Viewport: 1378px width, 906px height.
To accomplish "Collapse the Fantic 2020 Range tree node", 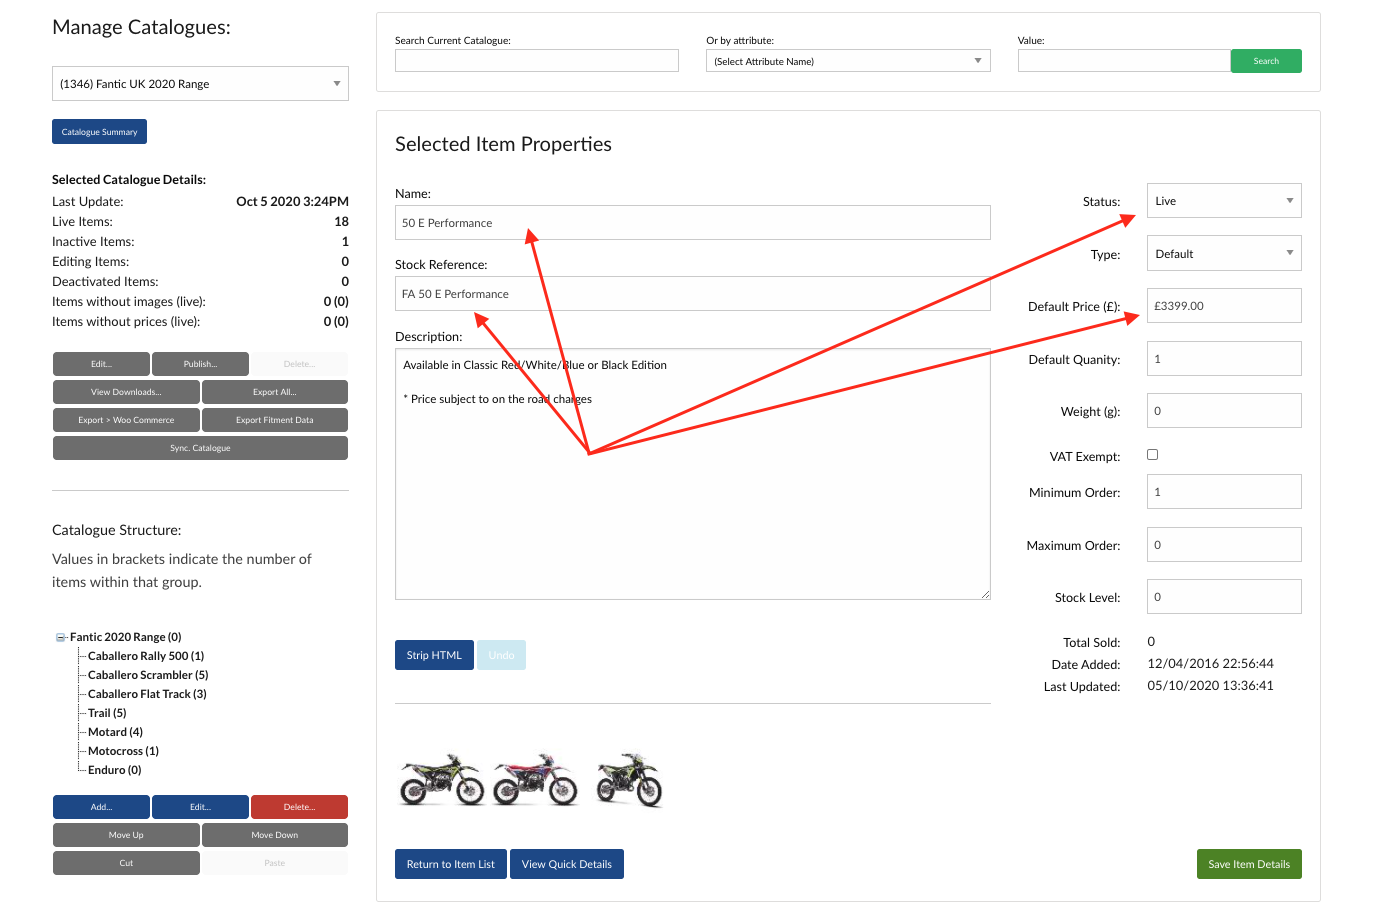I will click(61, 637).
